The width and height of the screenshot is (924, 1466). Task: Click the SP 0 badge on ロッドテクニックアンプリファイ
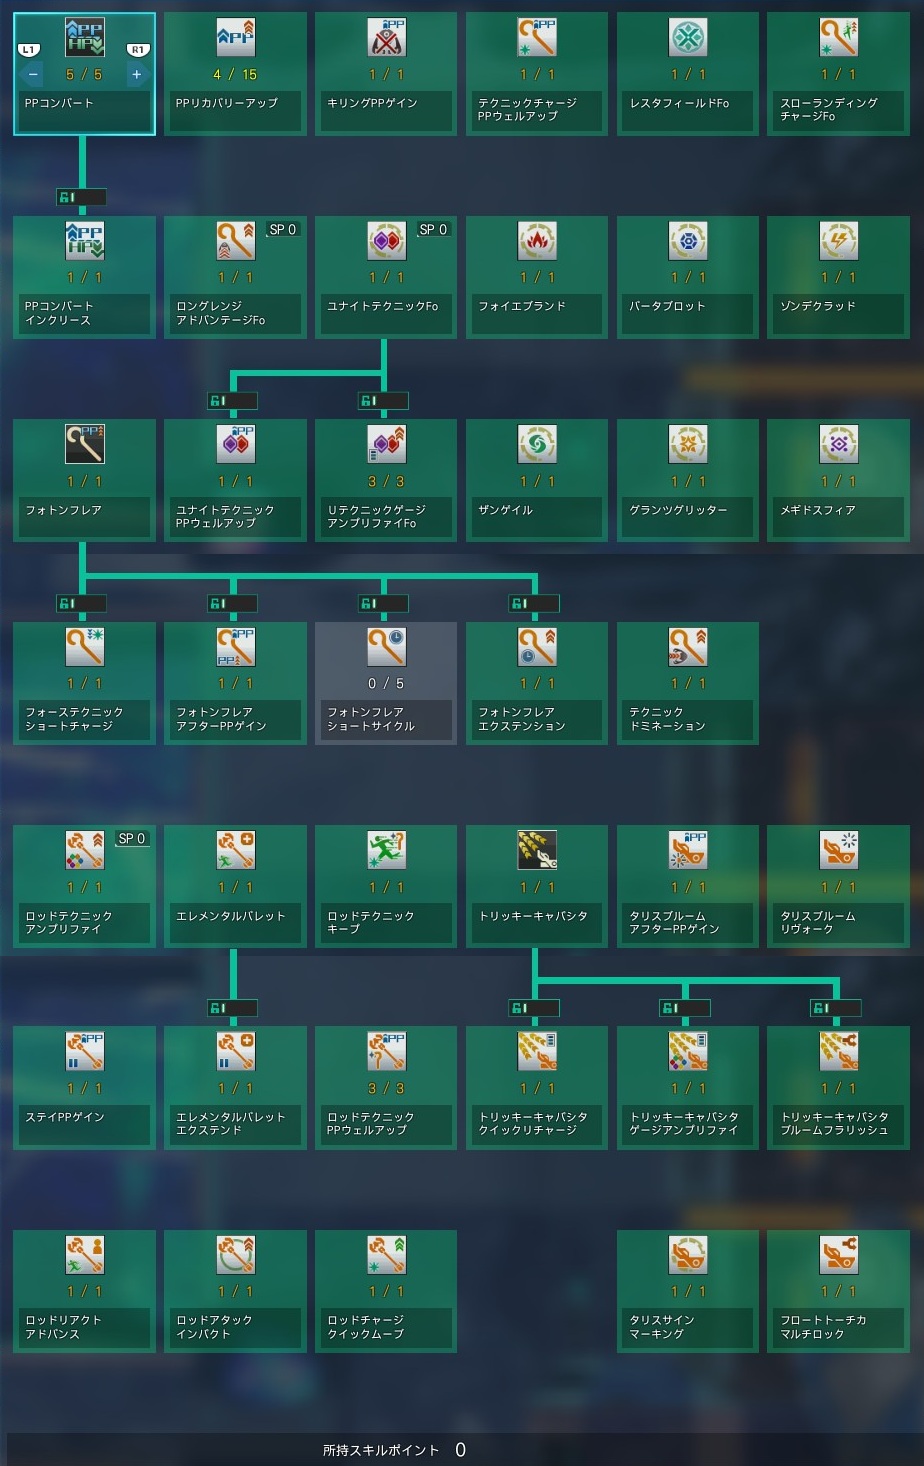pyautogui.click(x=132, y=839)
